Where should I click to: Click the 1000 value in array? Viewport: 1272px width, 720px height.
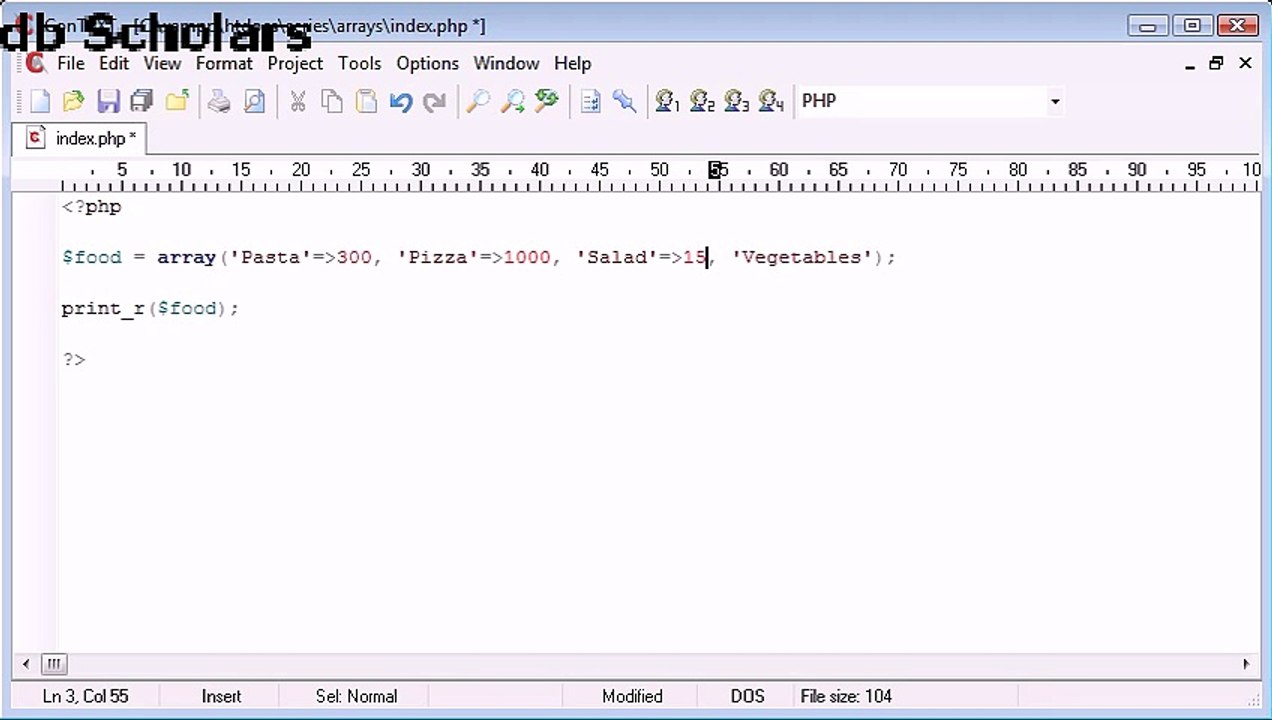point(527,257)
